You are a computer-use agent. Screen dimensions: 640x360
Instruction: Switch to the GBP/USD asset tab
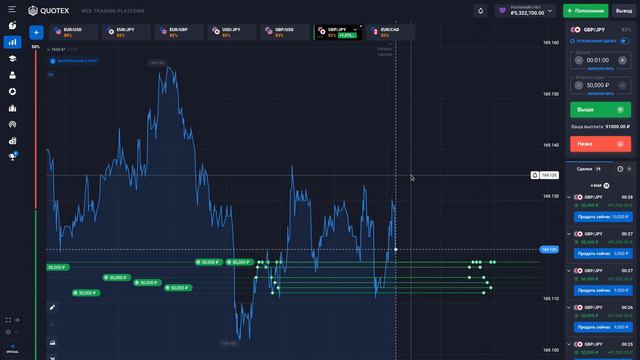(284, 32)
